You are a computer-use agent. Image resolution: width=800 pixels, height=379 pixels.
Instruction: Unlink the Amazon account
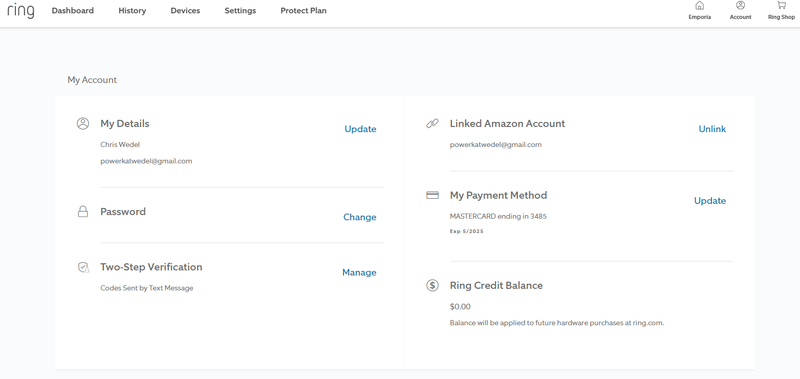712,129
